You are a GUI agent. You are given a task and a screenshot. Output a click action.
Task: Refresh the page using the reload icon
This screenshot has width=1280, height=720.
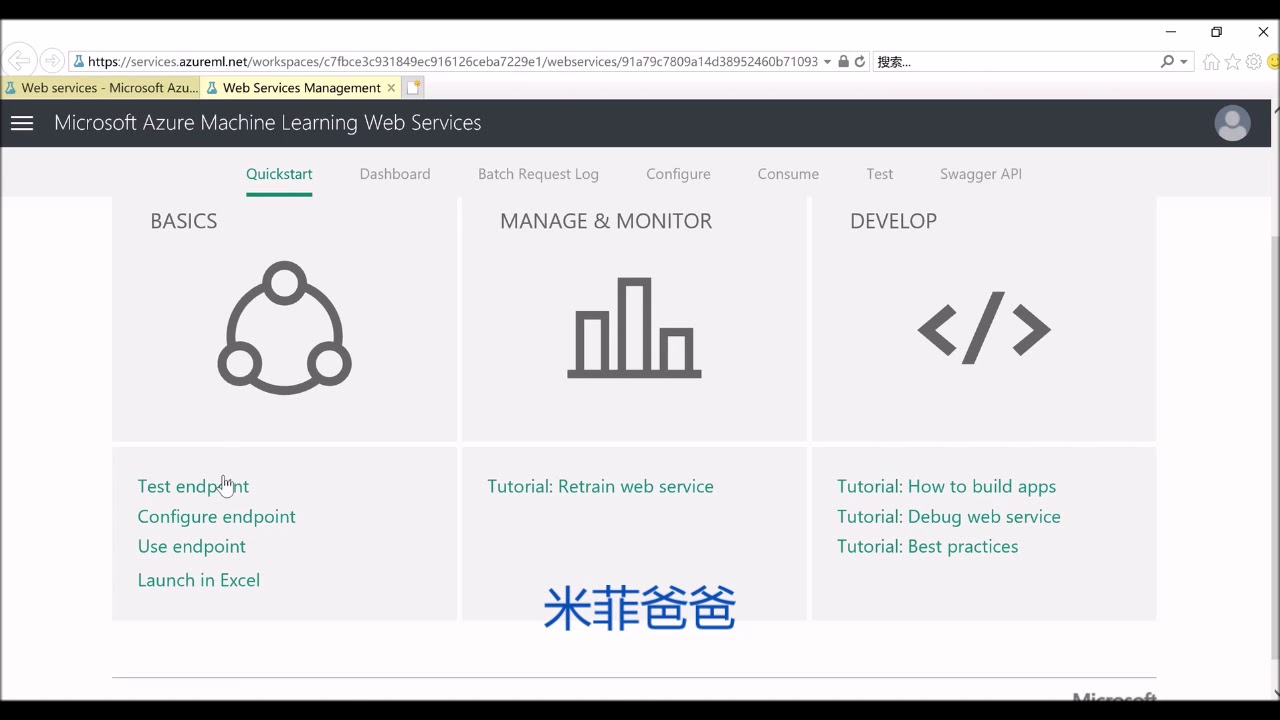coord(860,61)
